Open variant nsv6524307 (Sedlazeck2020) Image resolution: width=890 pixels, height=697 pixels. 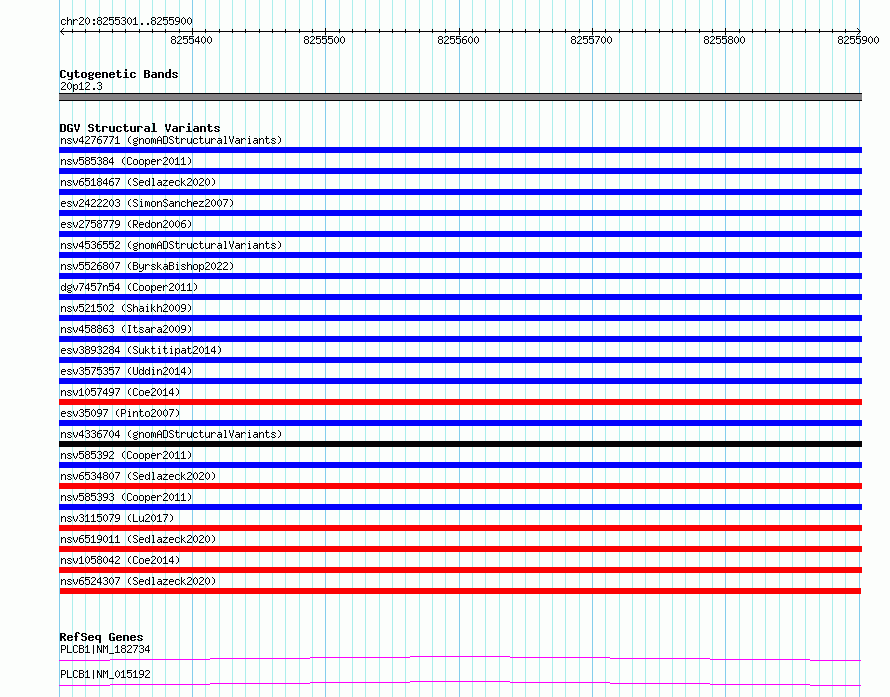pos(138,581)
